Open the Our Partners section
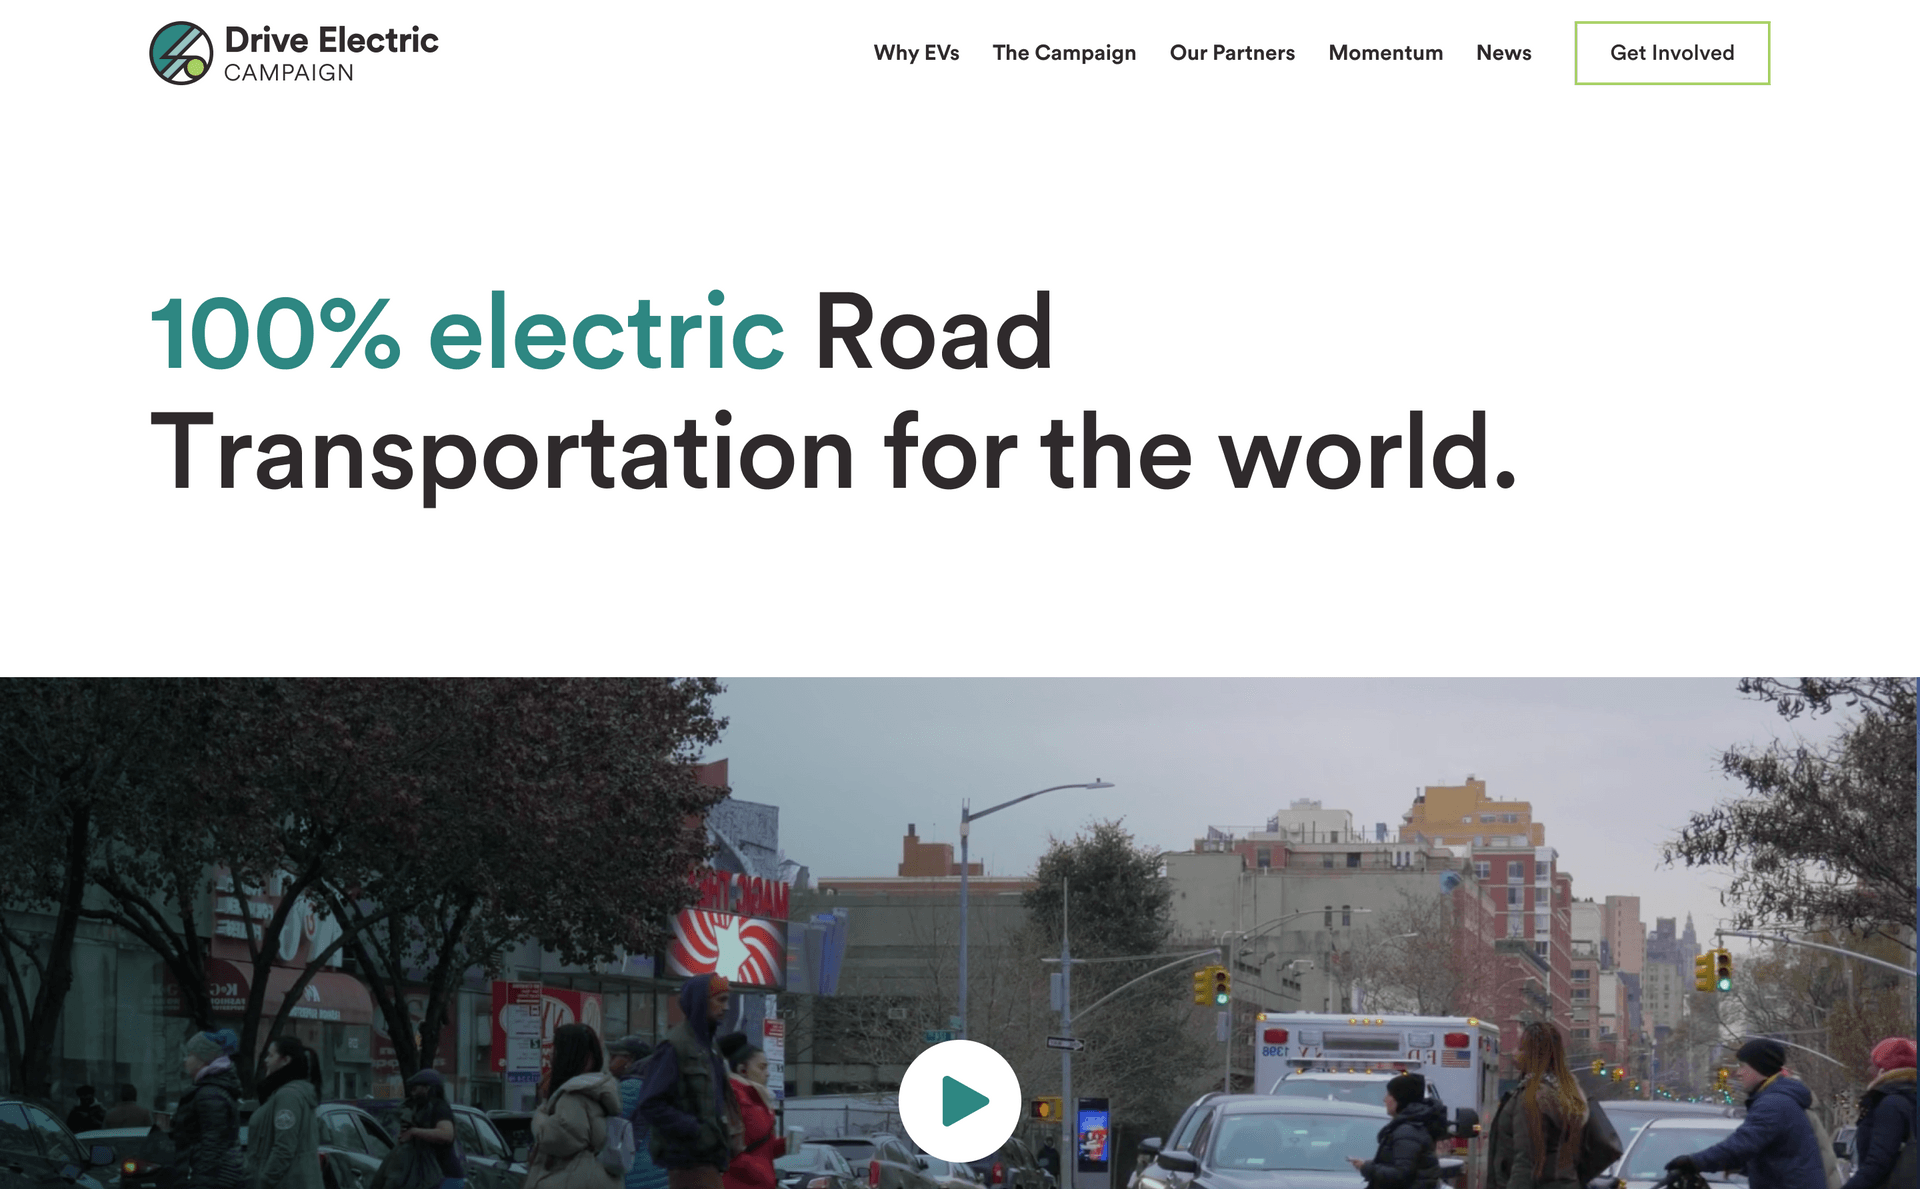The height and width of the screenshot is (1189, 1920). click(x=1232, y=53)
